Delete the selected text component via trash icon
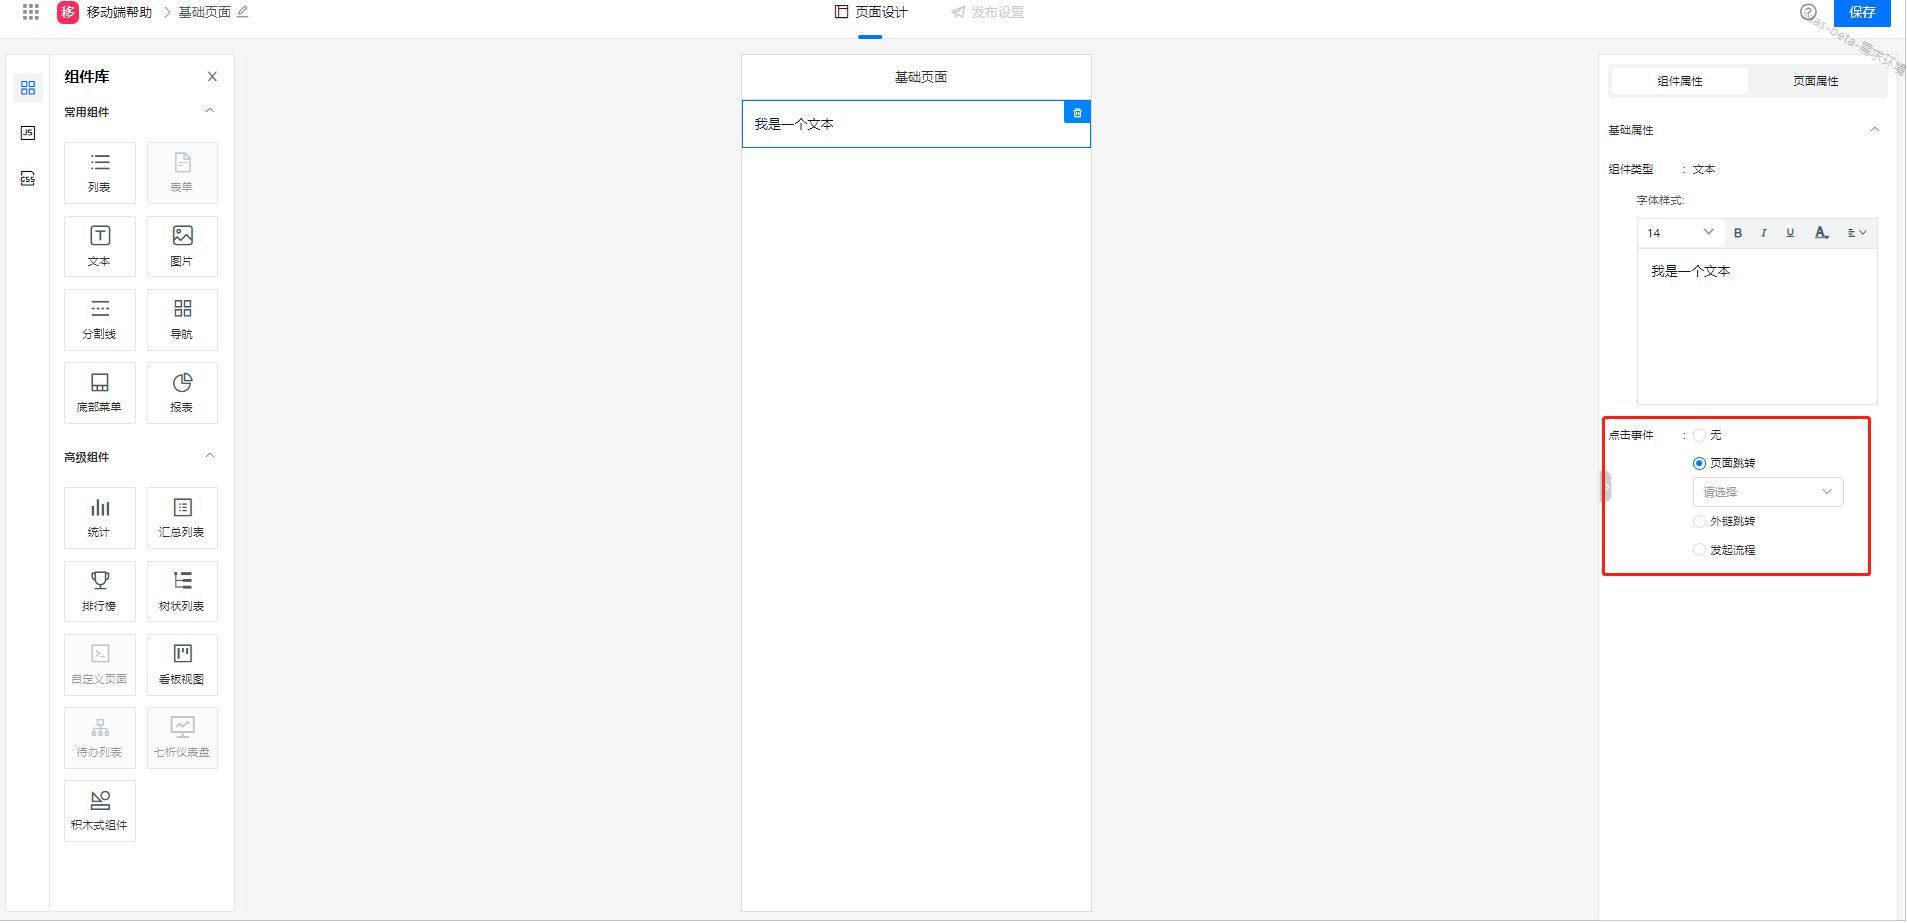 [x=1077, y=113]
